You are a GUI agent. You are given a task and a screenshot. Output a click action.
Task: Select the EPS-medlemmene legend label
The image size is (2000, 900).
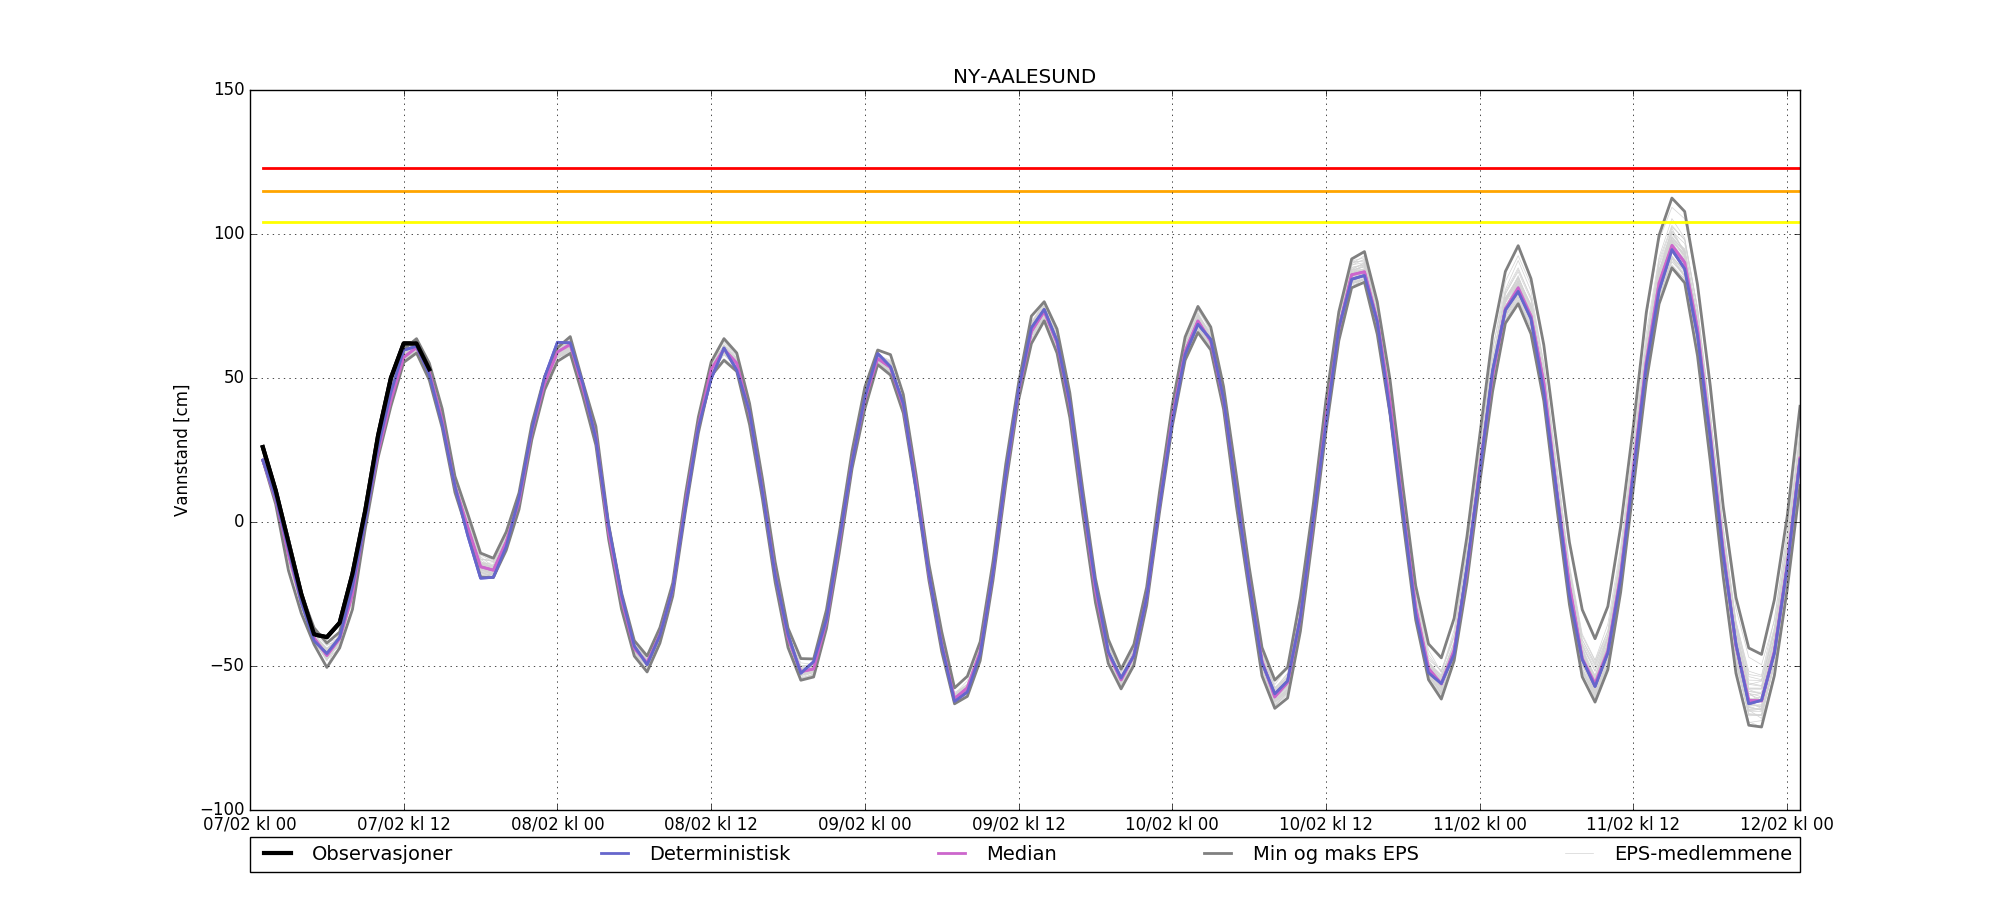[1702, 854]
